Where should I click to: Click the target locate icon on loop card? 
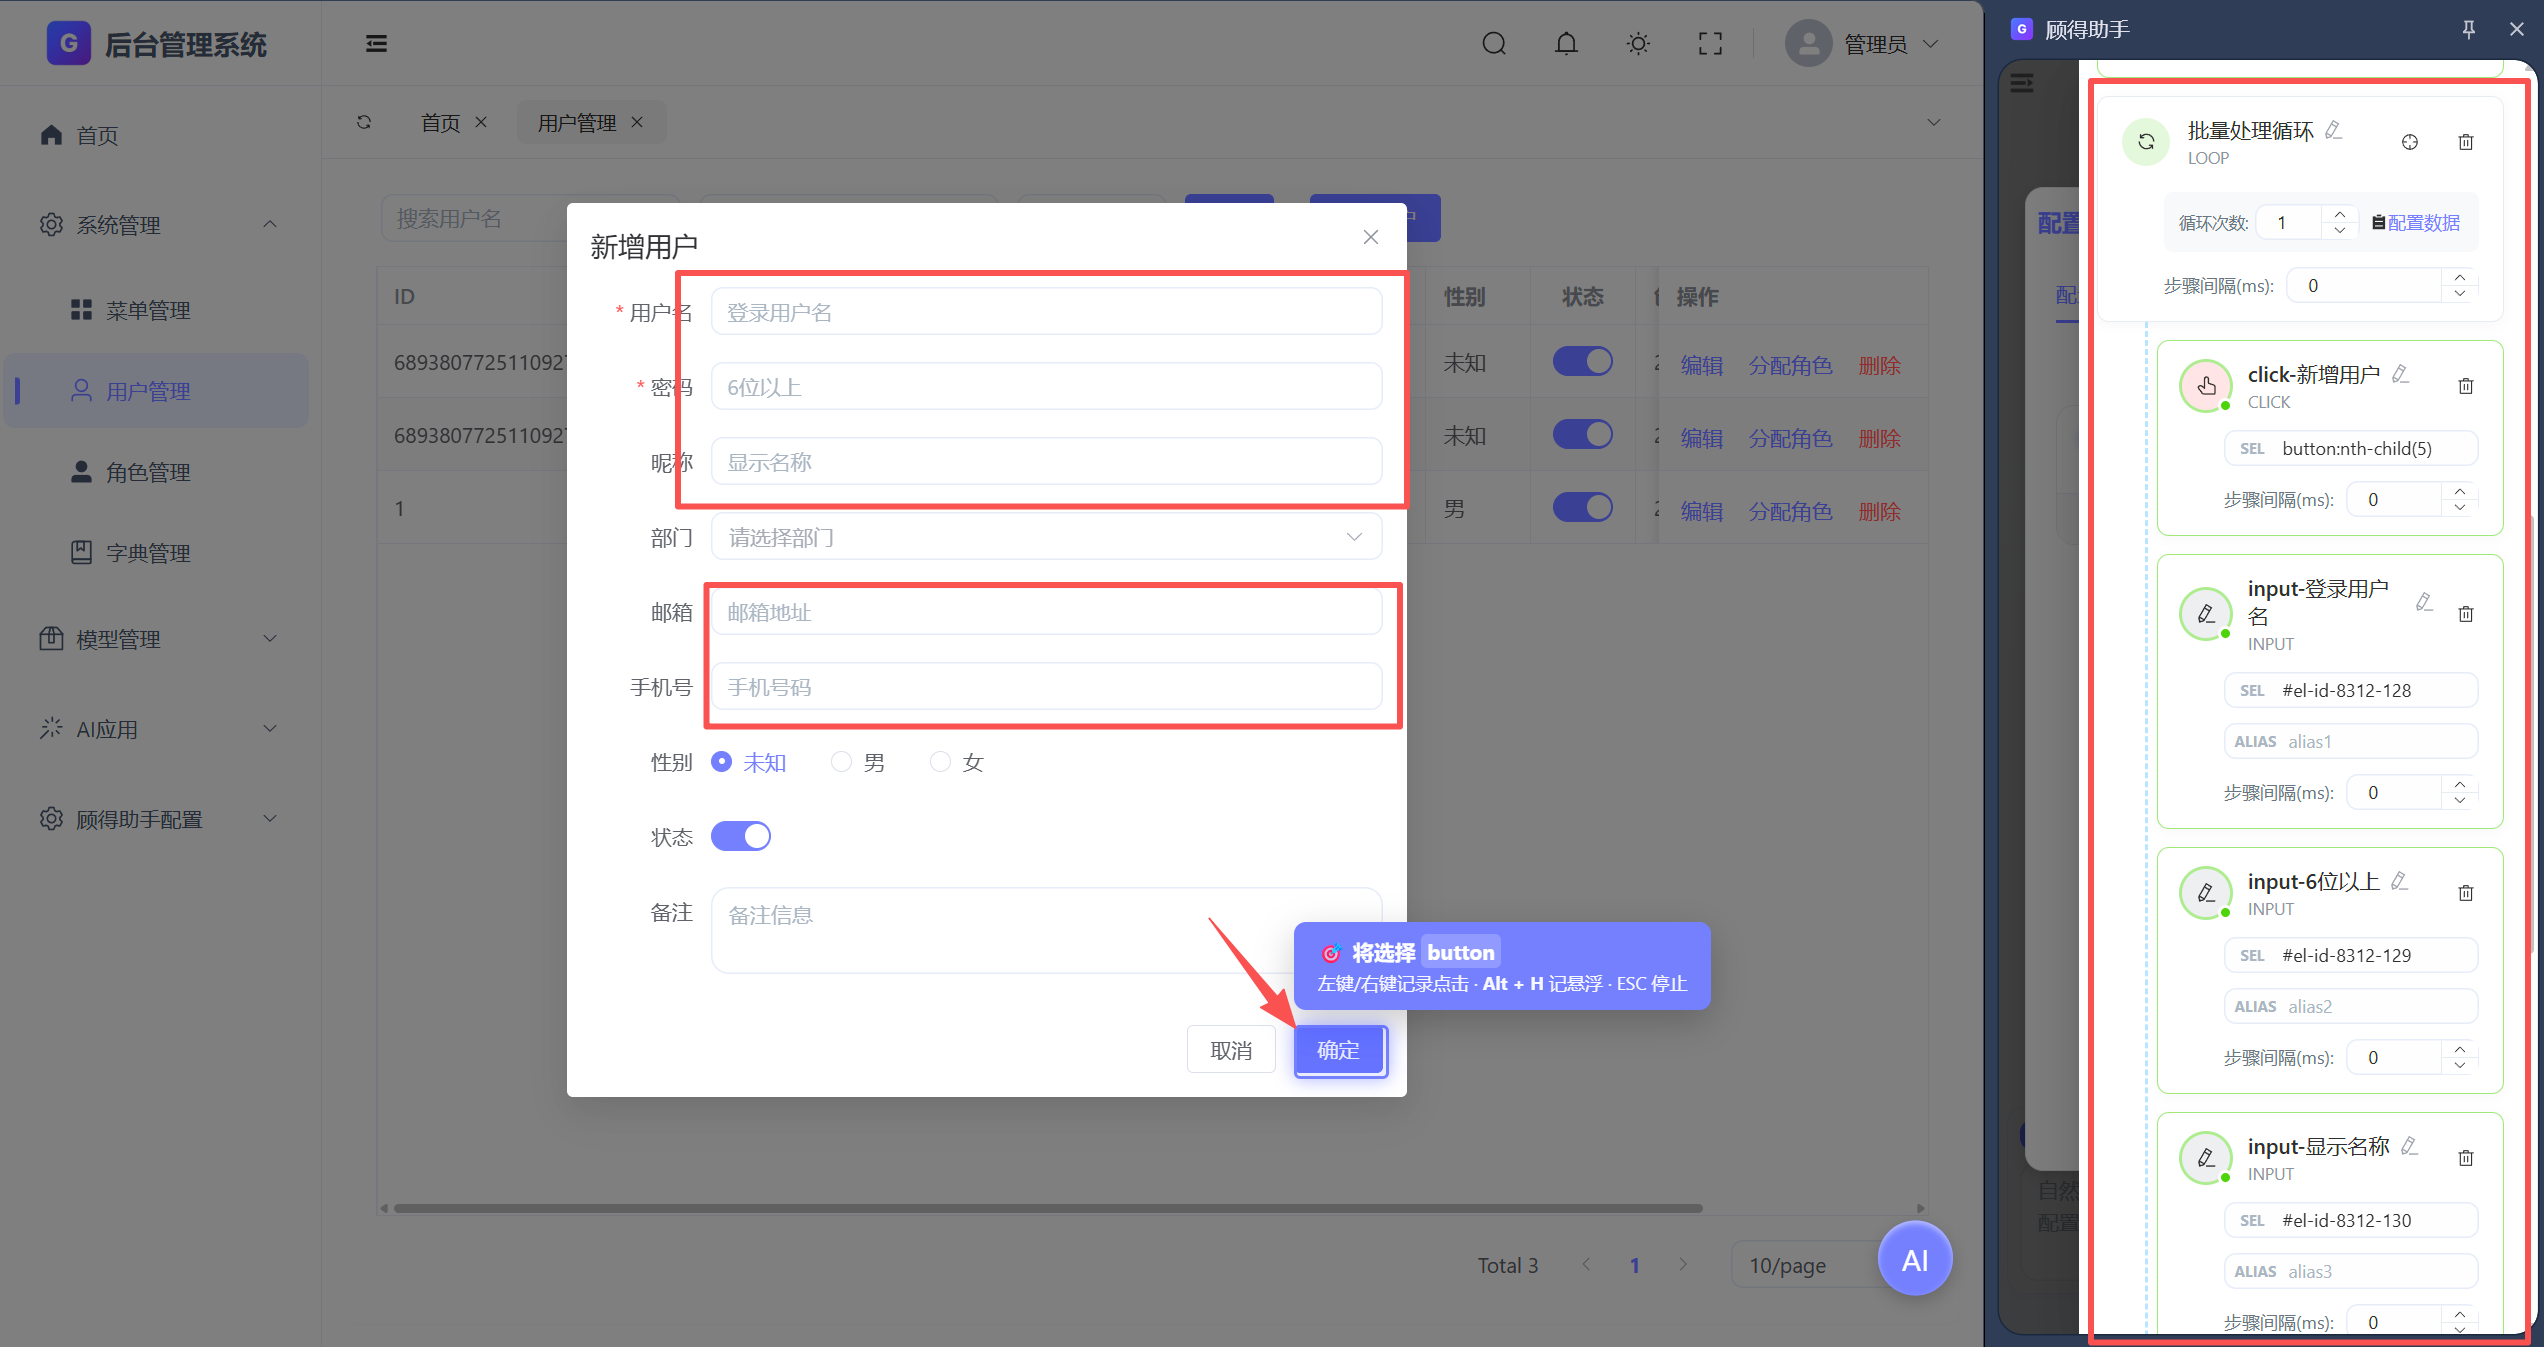[2409, 142]
